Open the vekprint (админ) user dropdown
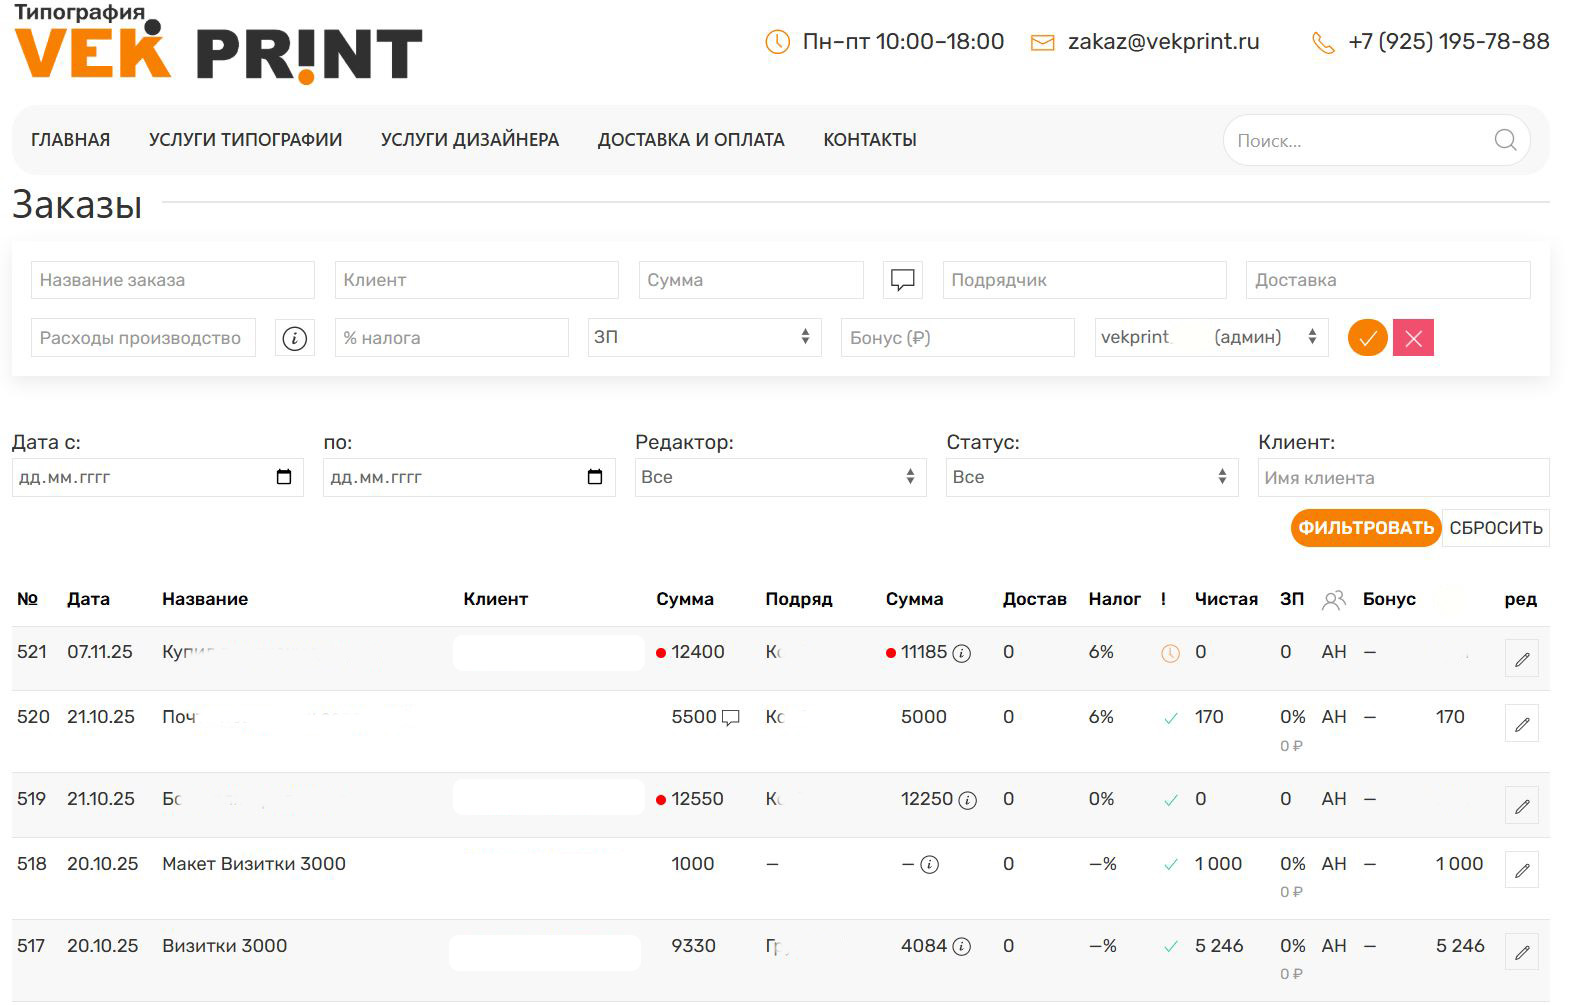The width and height of the screenshot is (1569, 1005). click(x=1211, y=338)
